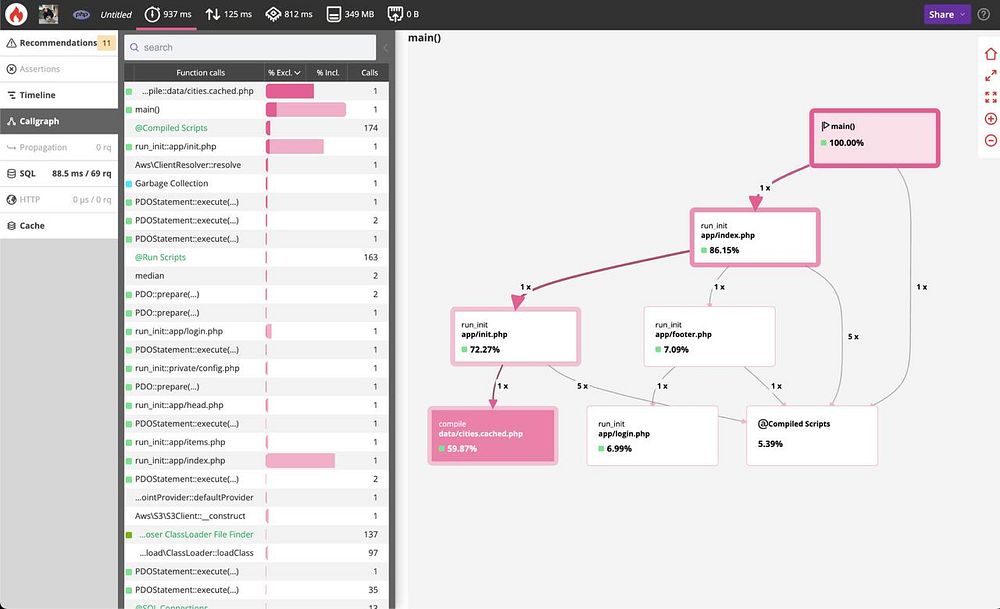Switch to the Callgraph view
The width and height of the screenshot is (1000, 609).
pyautogui.click(x=59, y=121)
